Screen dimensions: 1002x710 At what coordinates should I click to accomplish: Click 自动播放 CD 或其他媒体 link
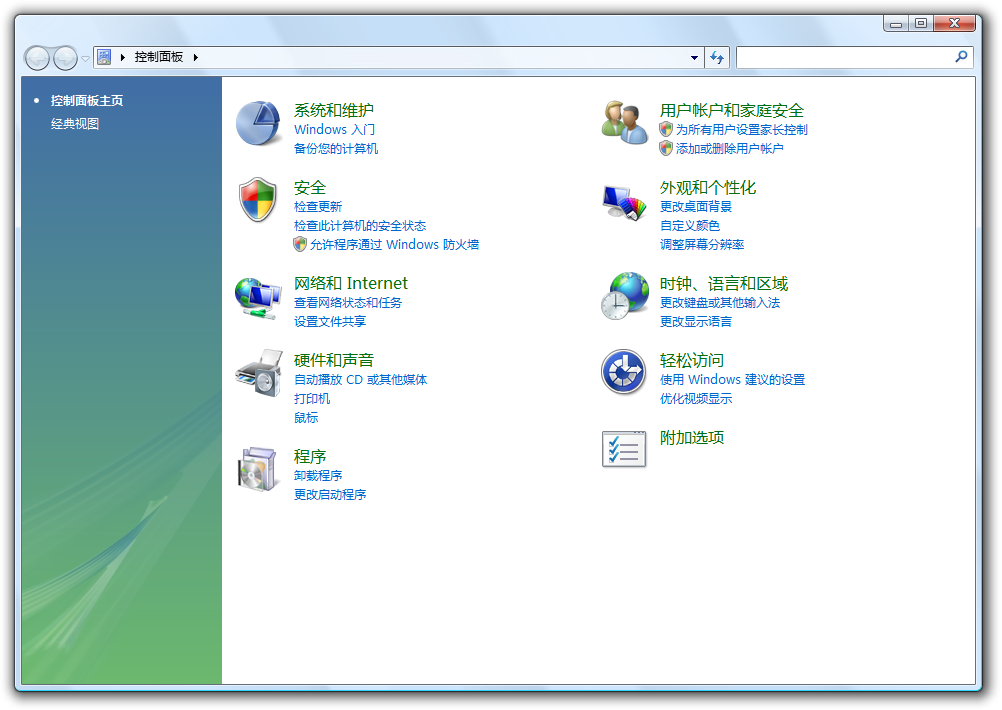pyautogui.click(x=360, y=380)
